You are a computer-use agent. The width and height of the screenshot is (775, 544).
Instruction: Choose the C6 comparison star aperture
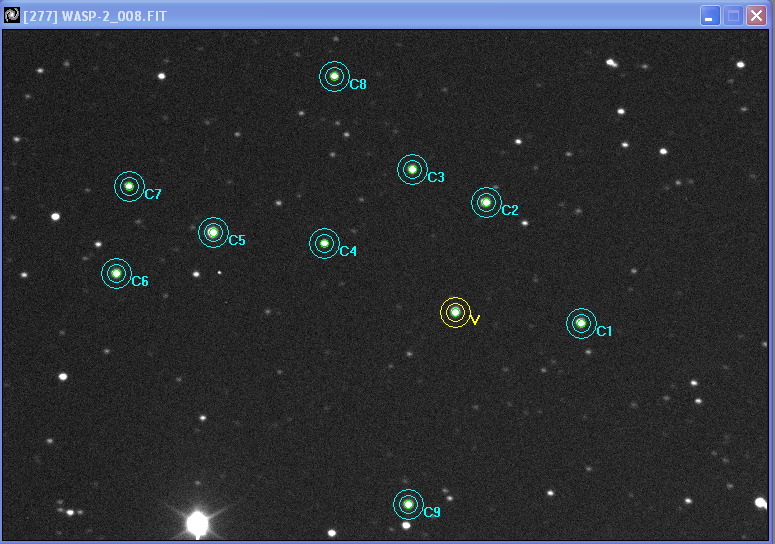coord(116,273)
